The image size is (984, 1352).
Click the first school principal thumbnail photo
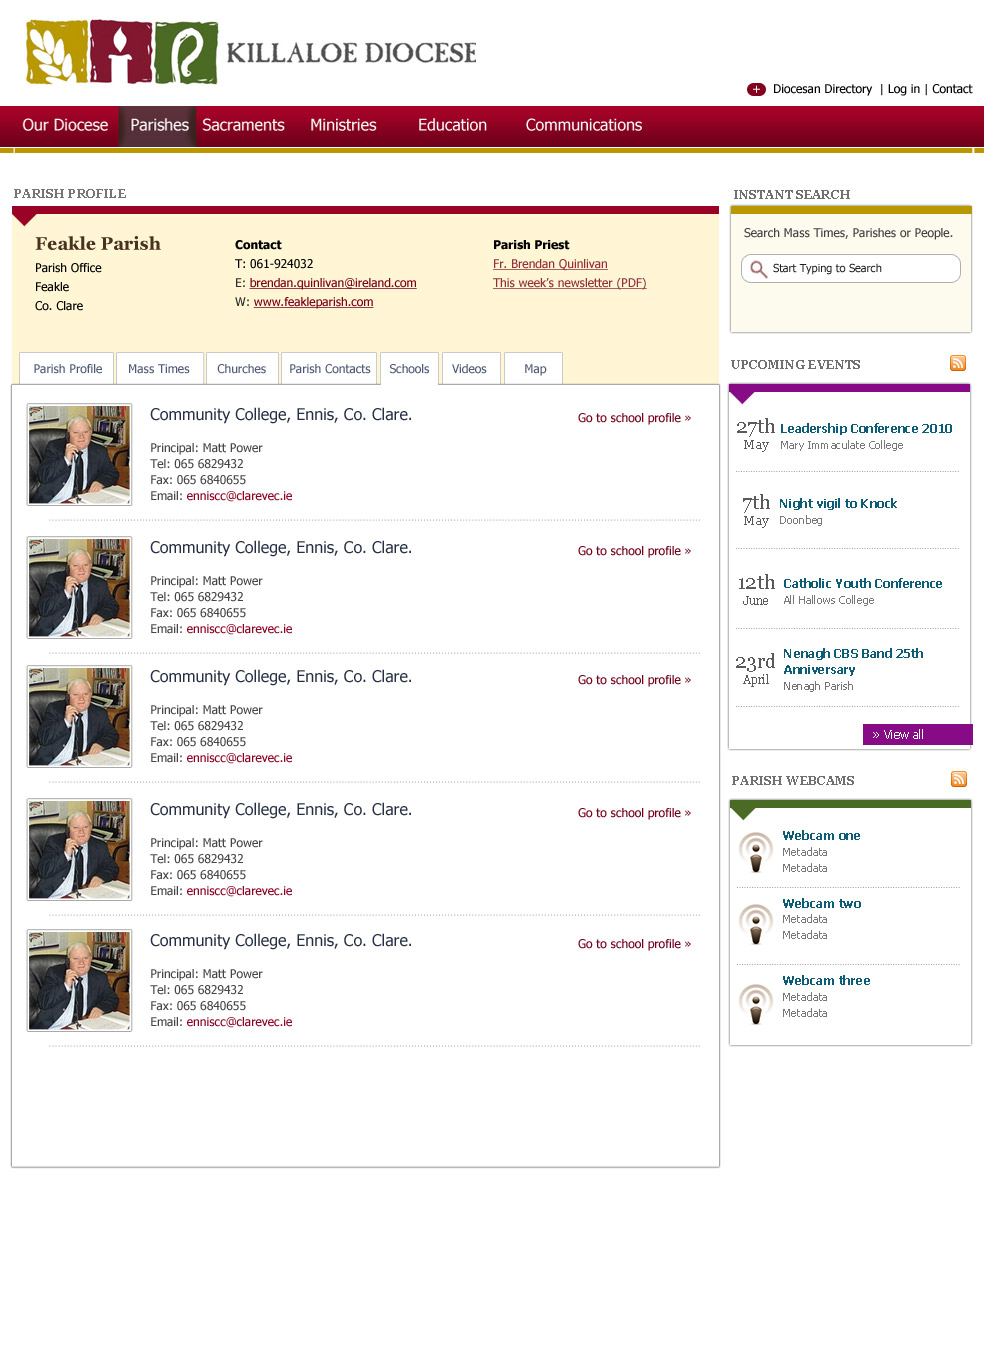(80, 454)
